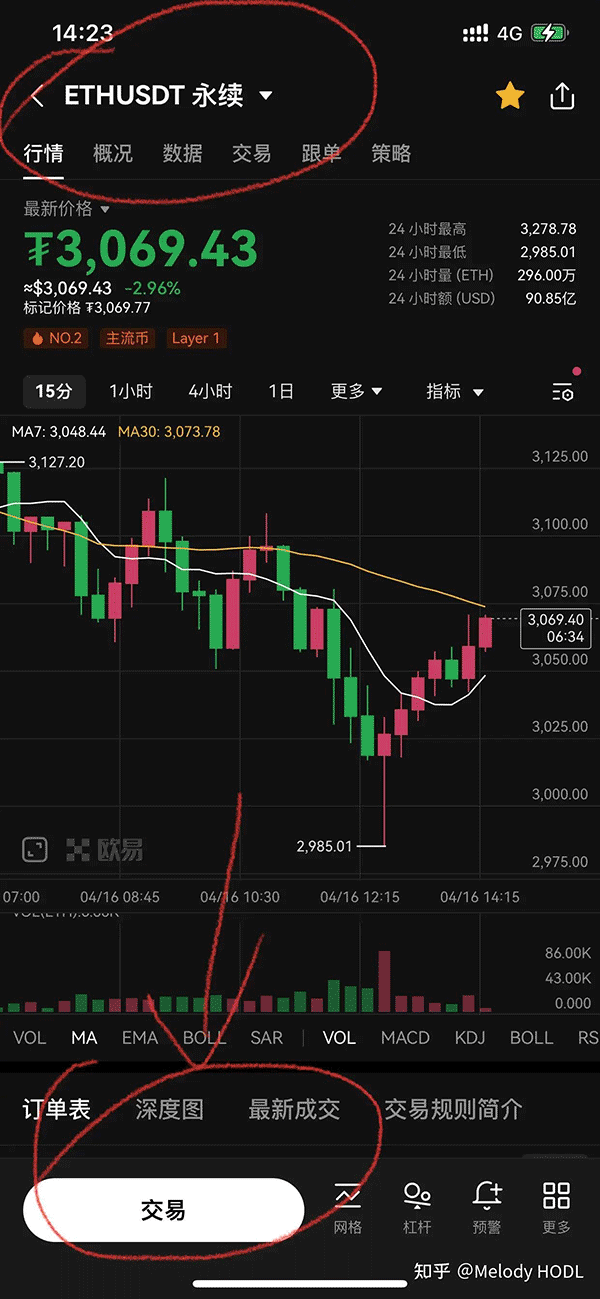Screen dimensions: 600x1299
Task: Tap the Layer 1 tag
Action: pos(196,338)
